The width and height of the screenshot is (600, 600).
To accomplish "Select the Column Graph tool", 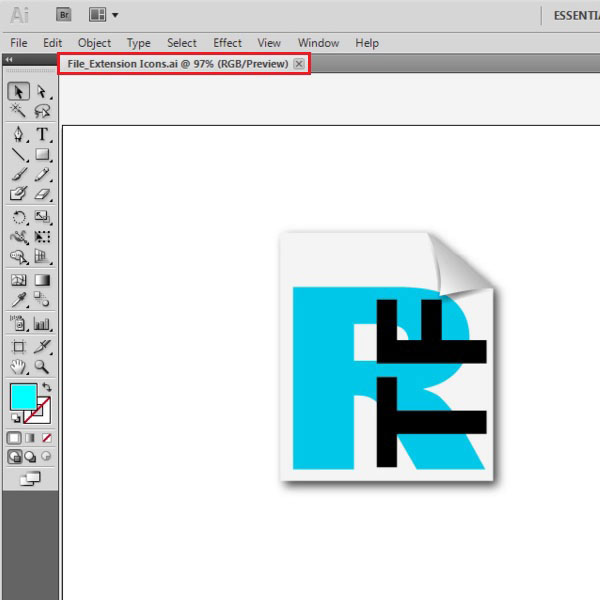I will (42, 323).
